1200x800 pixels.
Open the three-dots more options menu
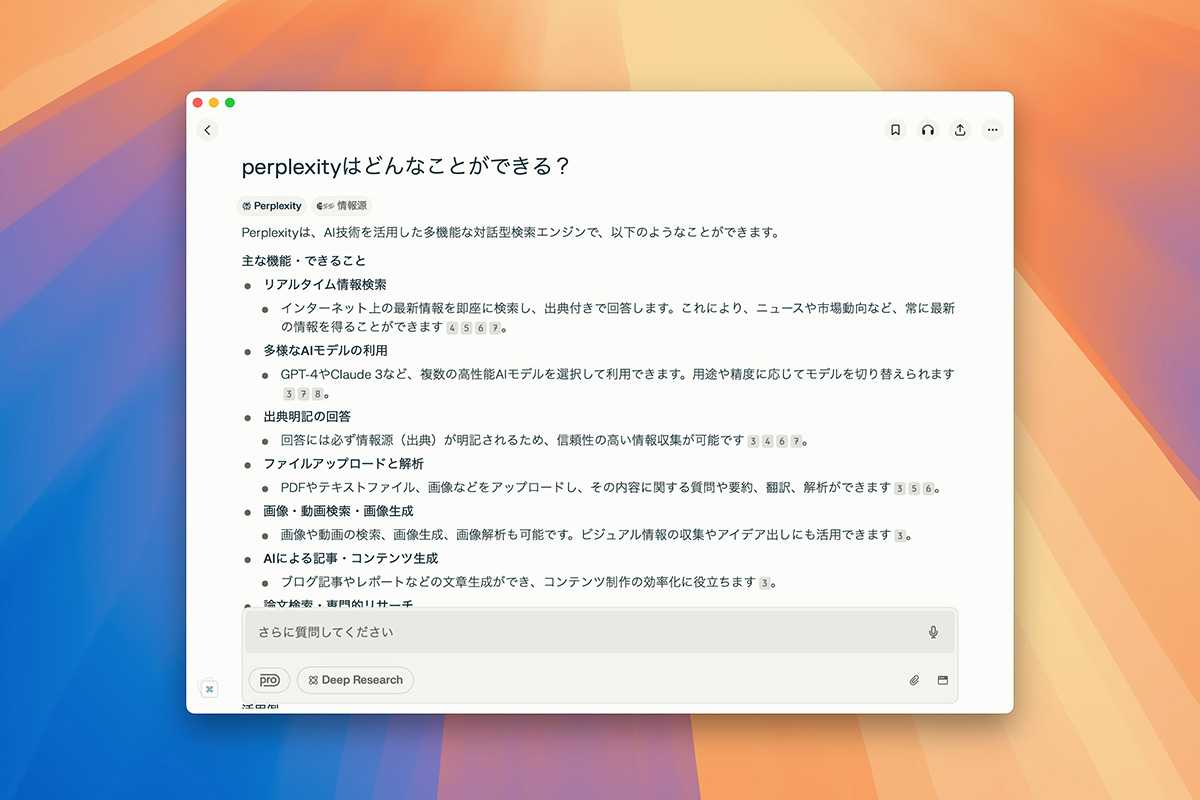(992, 130)
